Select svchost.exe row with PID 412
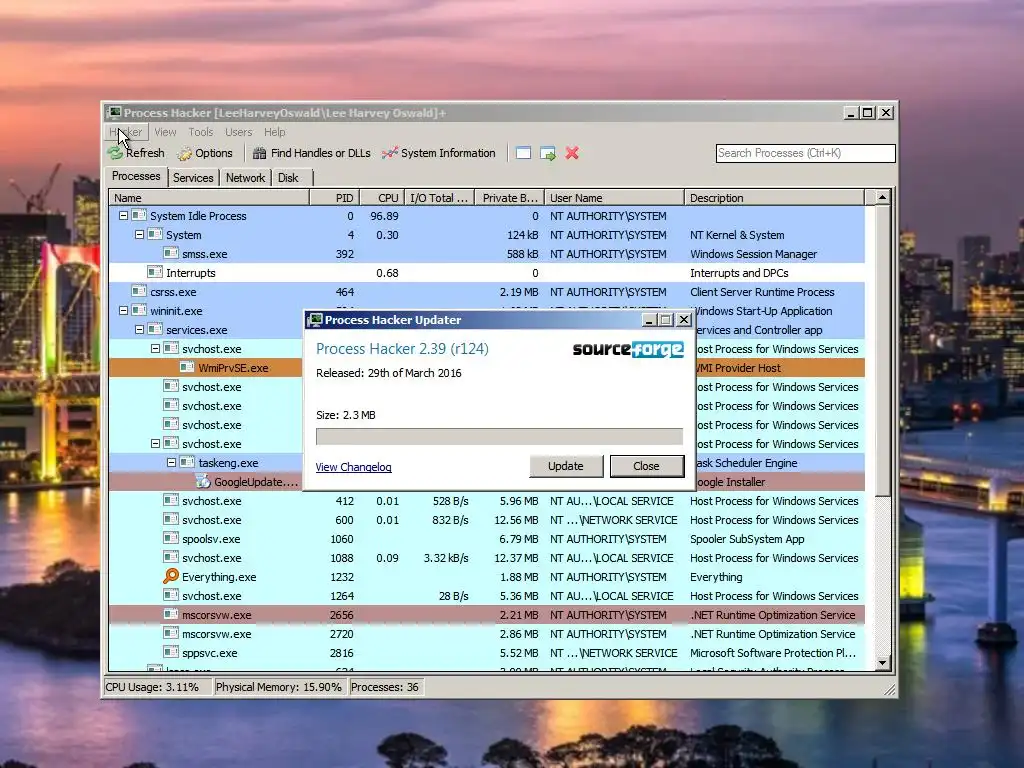 [487, 501]
